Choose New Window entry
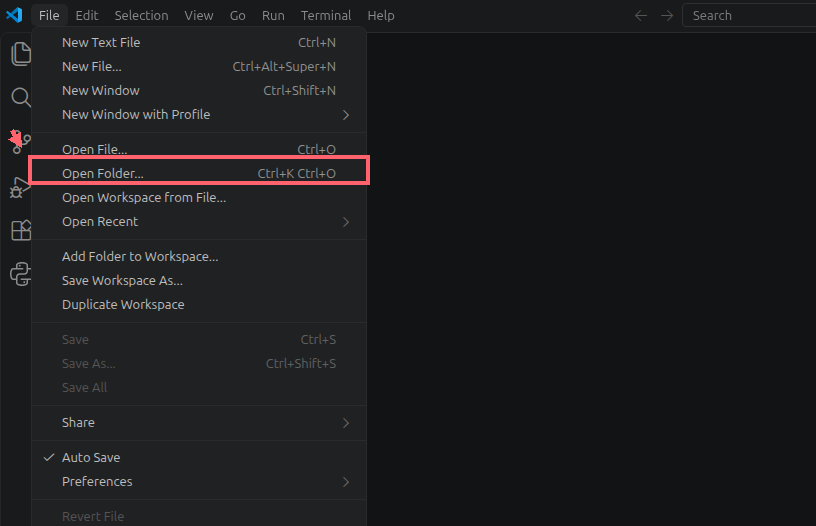Image resolution: width=816 pixels, height=526 pixels. pyautogui.click(x=199, y=91)
